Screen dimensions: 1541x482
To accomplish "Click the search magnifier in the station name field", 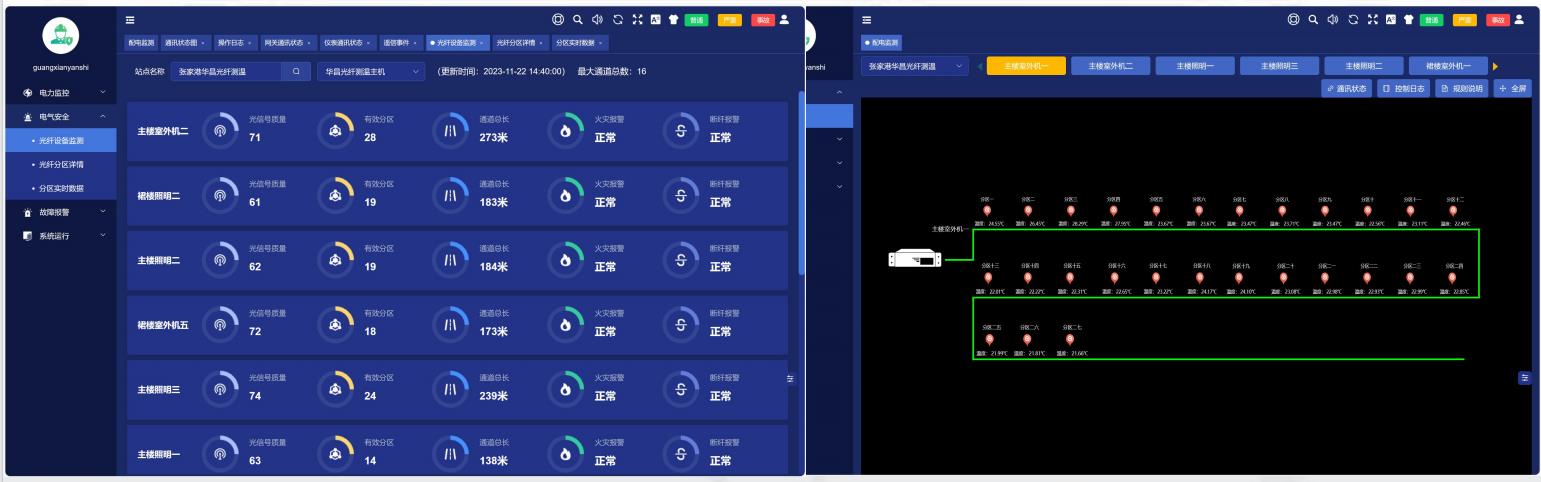I will (295, 72).
